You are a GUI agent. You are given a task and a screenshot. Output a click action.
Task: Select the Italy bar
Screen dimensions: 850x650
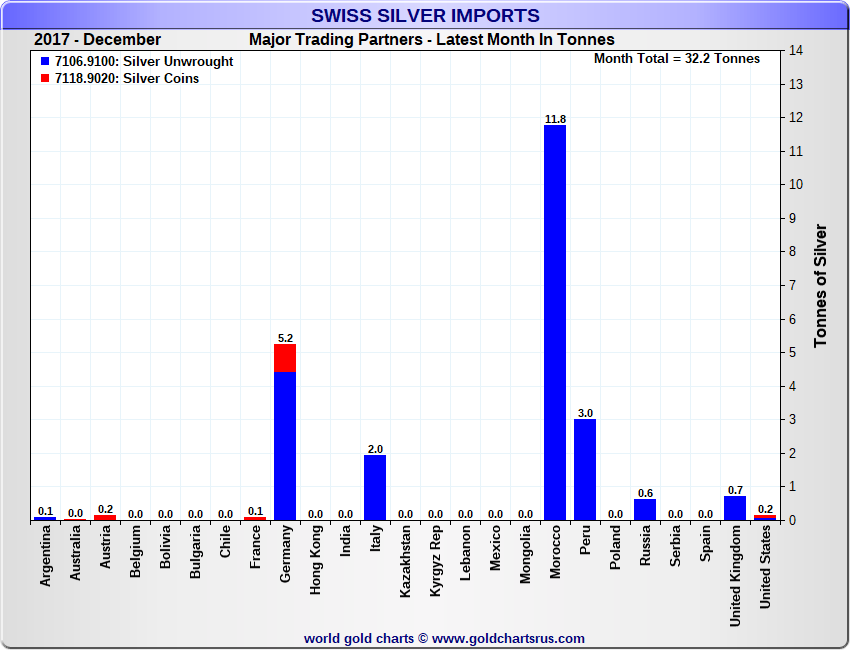375,487
